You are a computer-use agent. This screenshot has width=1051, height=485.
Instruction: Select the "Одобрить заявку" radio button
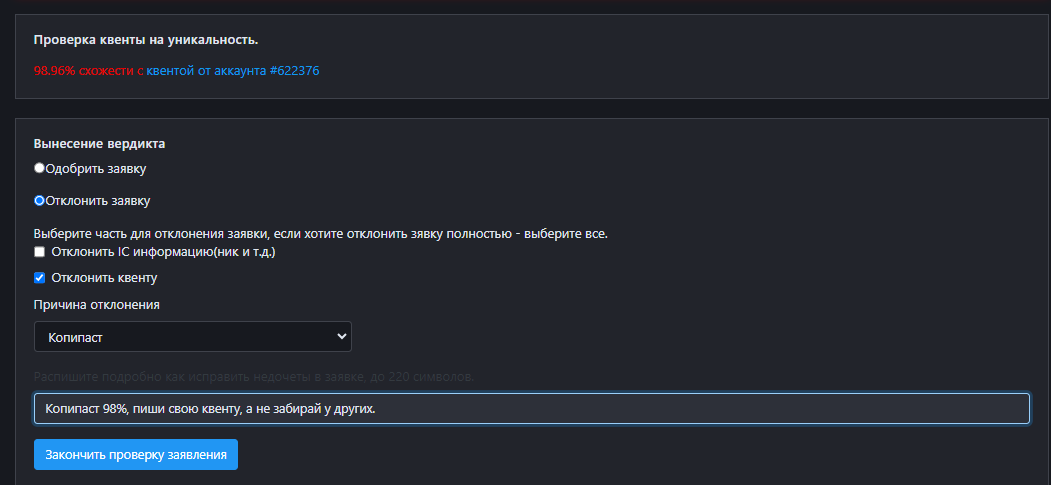[x=39, y=169]
